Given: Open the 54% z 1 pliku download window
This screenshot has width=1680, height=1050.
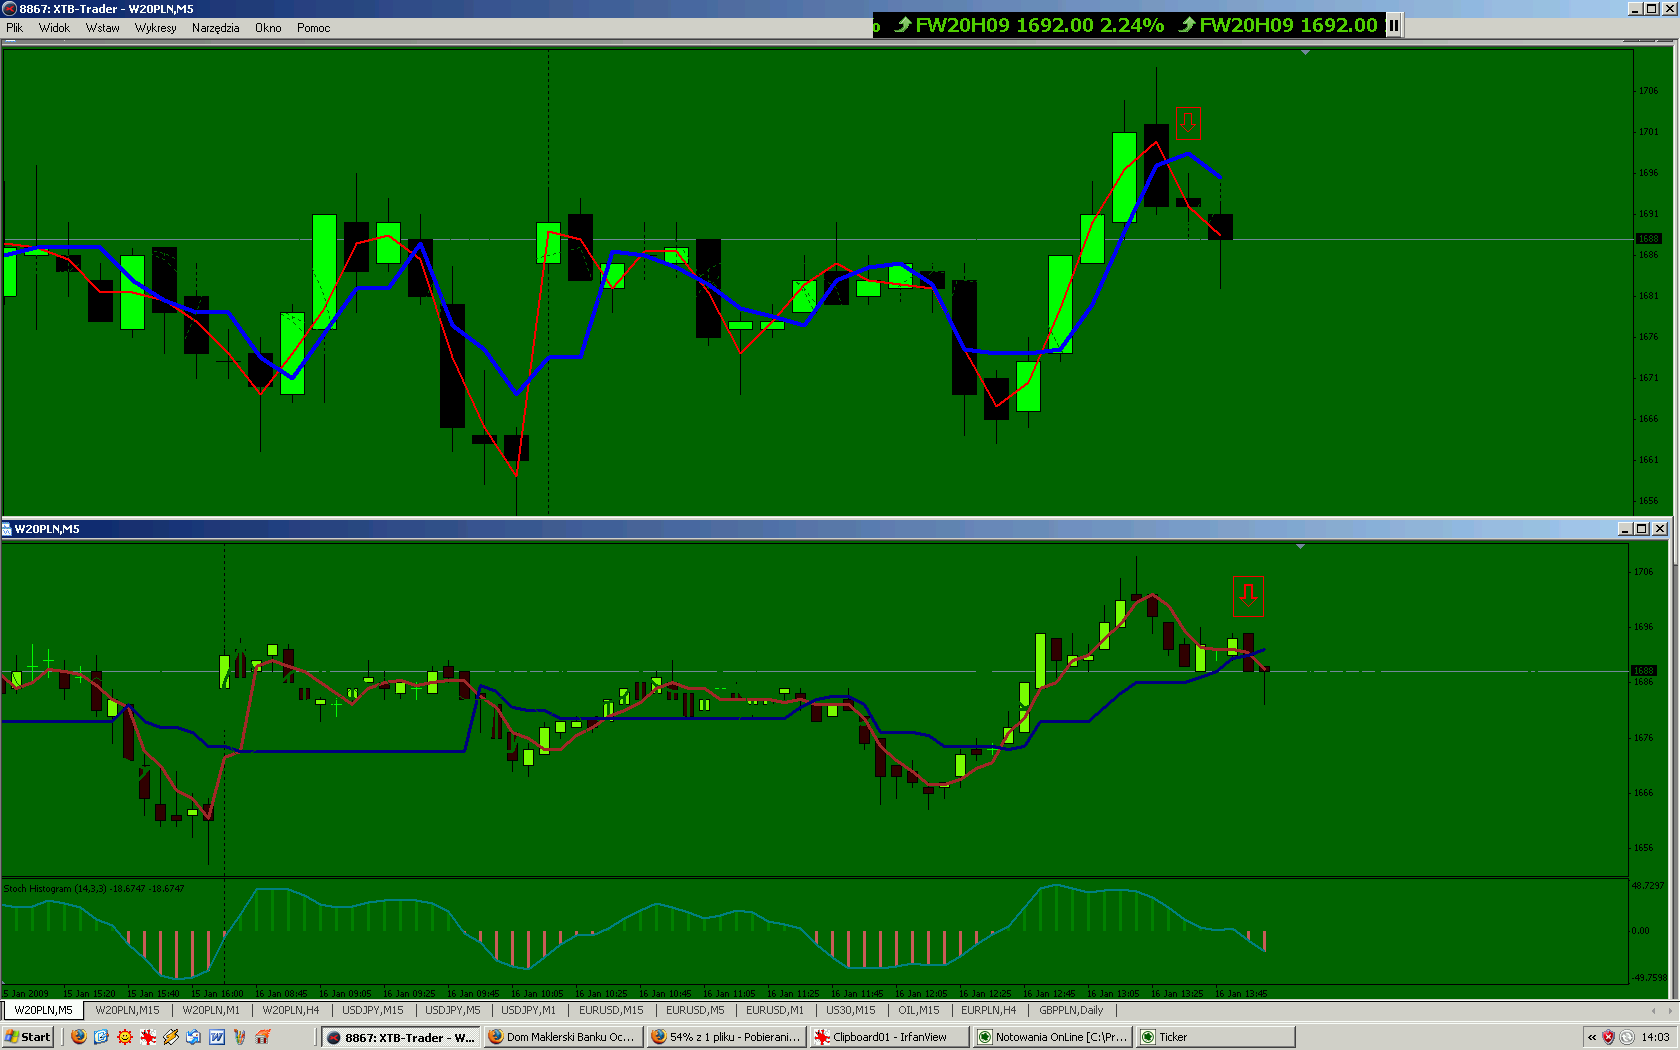Looking at the screenshot, I should (726, 1037).
